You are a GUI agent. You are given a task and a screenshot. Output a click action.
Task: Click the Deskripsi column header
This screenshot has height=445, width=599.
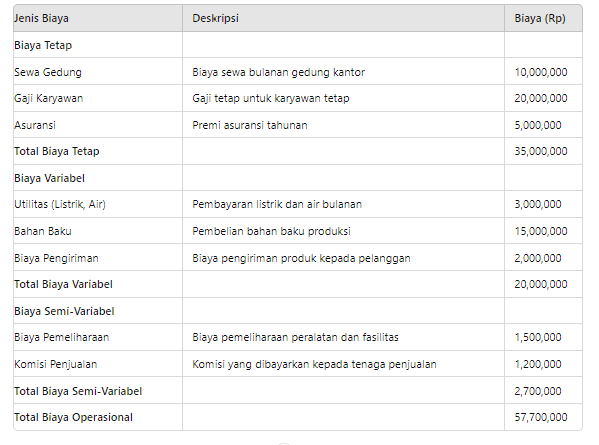click(215, 18)
